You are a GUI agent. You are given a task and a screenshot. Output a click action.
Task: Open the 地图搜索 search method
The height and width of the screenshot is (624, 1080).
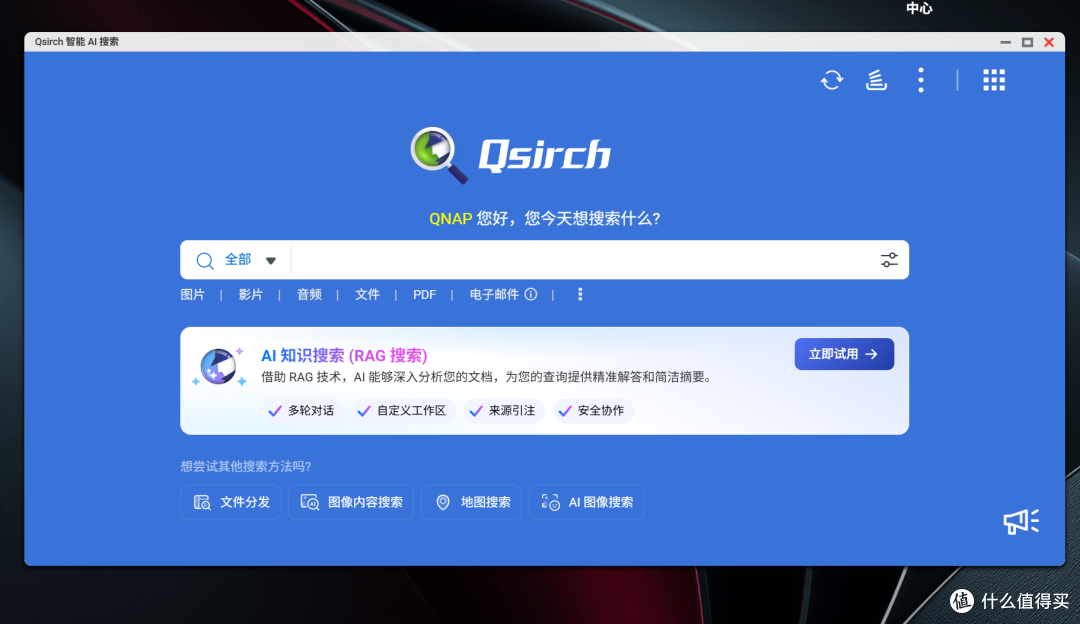[x=472, y=502]
